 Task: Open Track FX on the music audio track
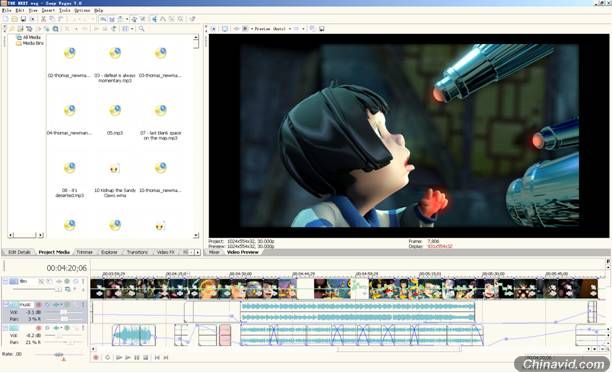point(56,305)
